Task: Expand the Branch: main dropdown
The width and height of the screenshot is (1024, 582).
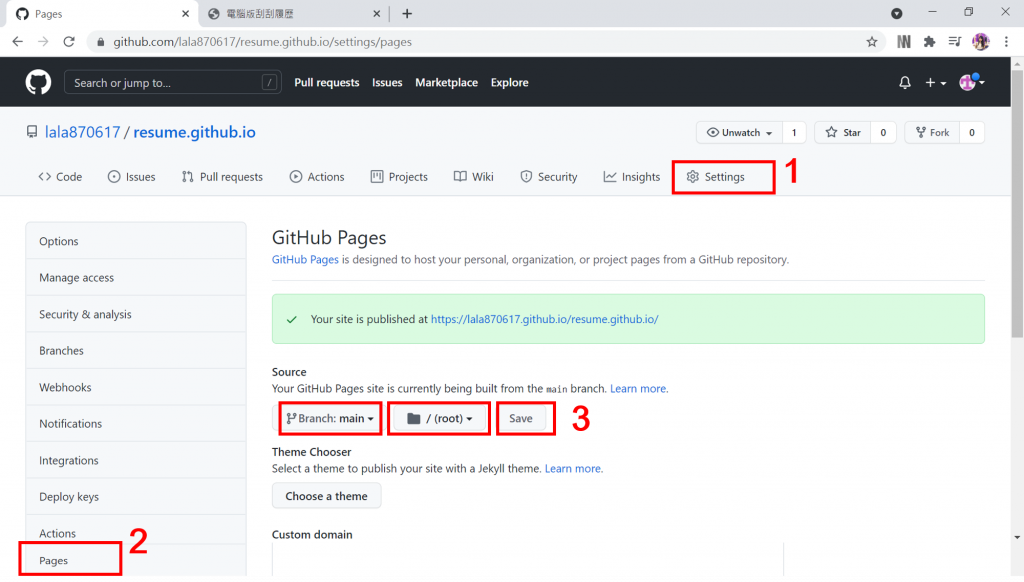Action: (x=330, y=418)
